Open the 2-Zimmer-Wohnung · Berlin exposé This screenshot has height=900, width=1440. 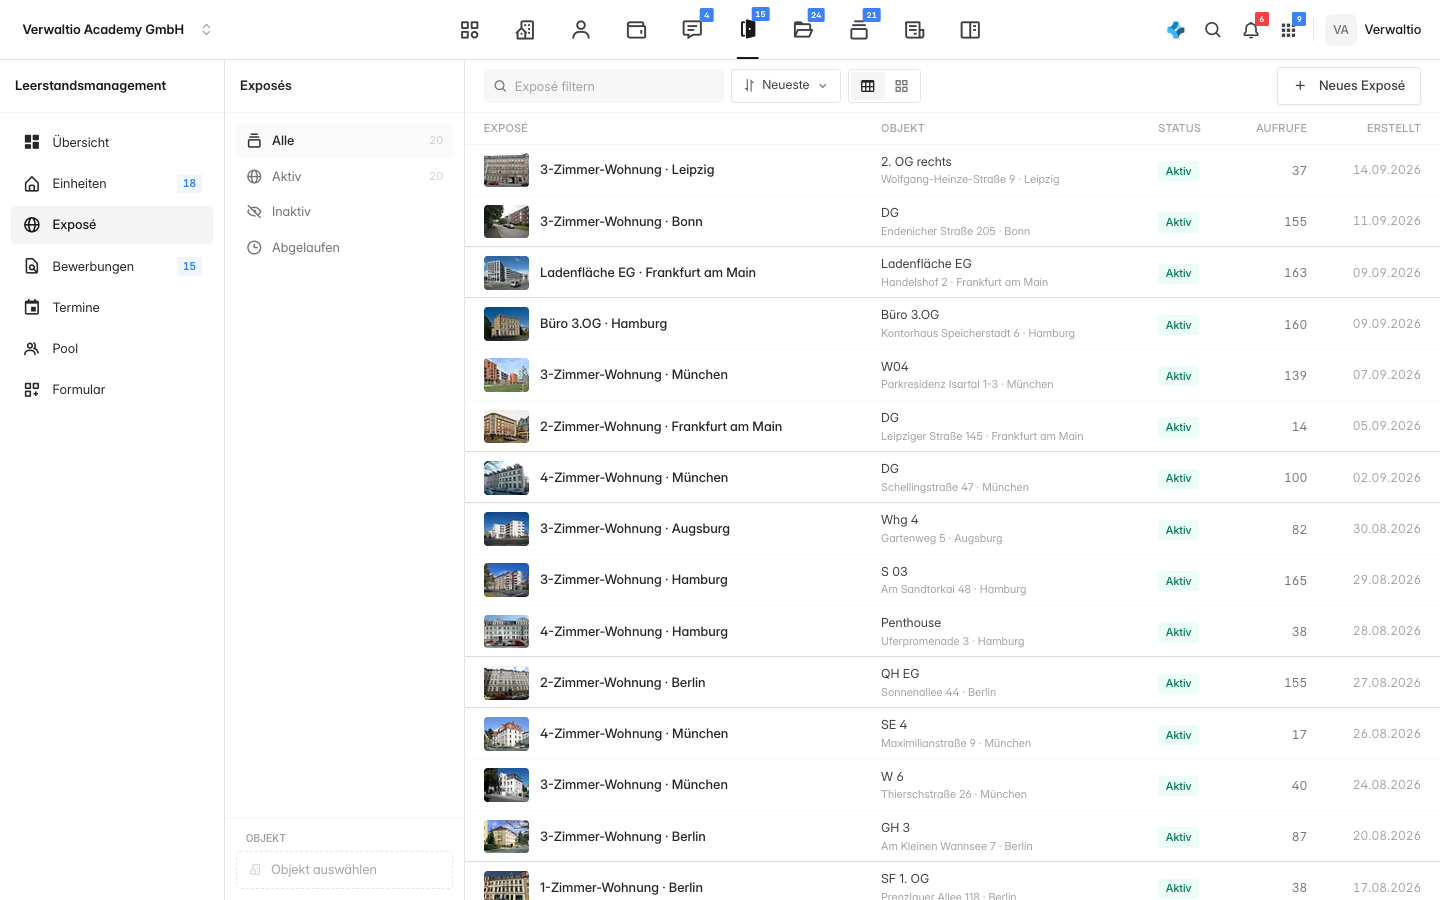click(x=623, y=682)
